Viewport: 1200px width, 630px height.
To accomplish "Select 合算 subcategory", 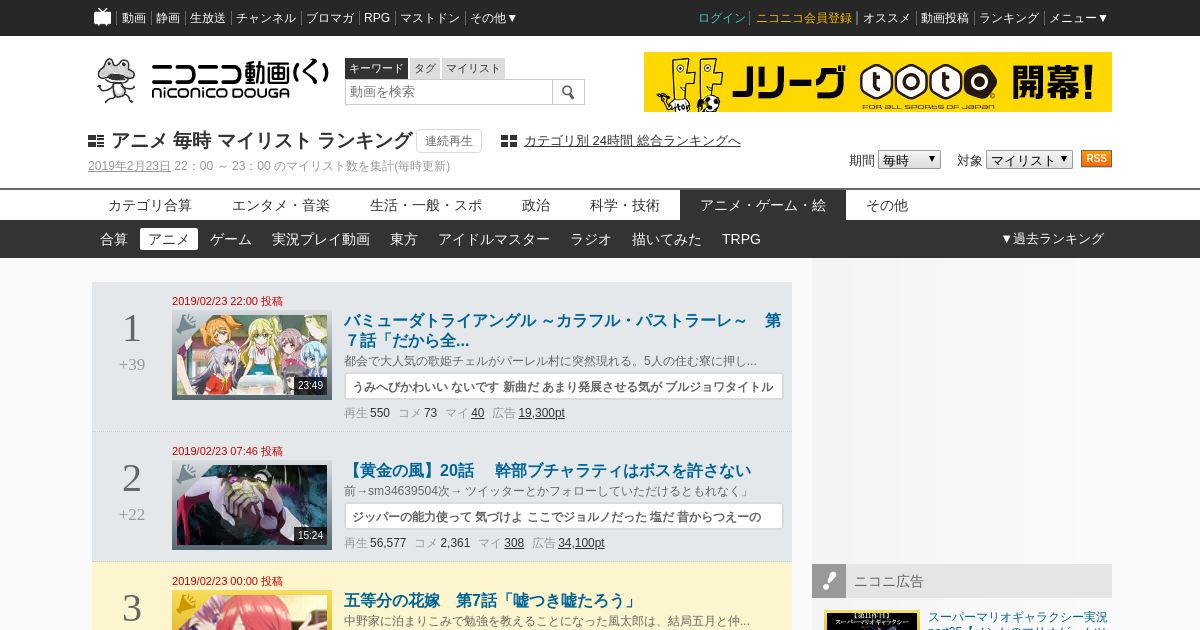I will [114, 239].
